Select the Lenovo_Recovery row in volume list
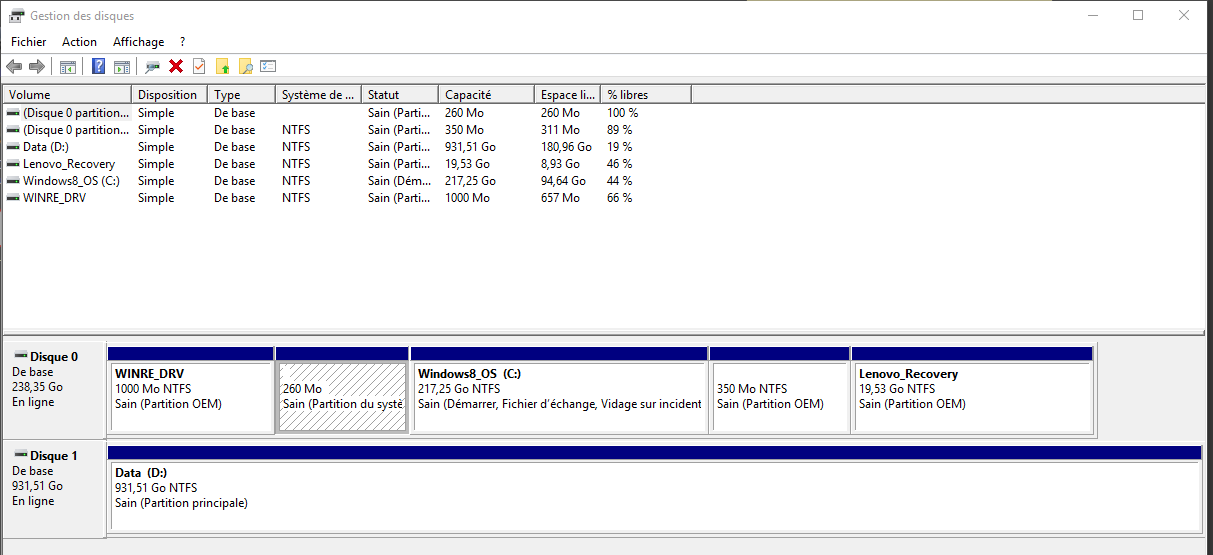 coord(68,164)
